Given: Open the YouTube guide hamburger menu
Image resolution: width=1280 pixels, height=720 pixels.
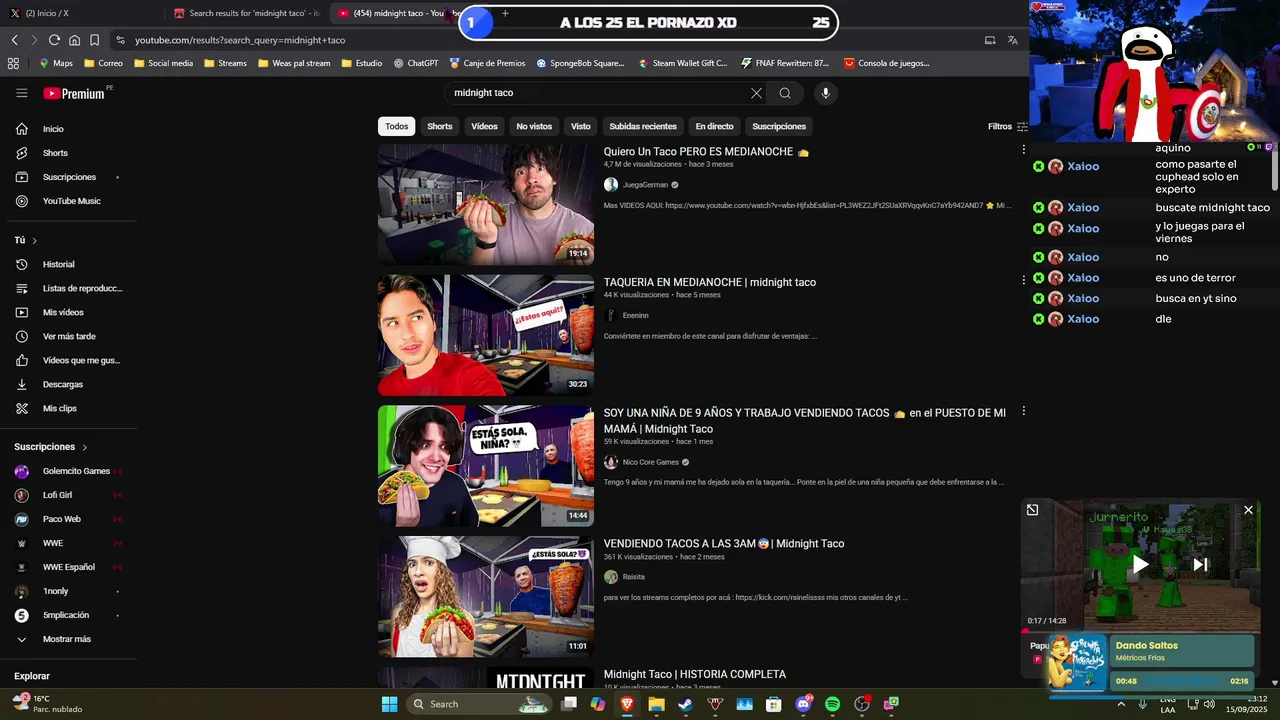Looking at the screenshot, I should (21, 93).
